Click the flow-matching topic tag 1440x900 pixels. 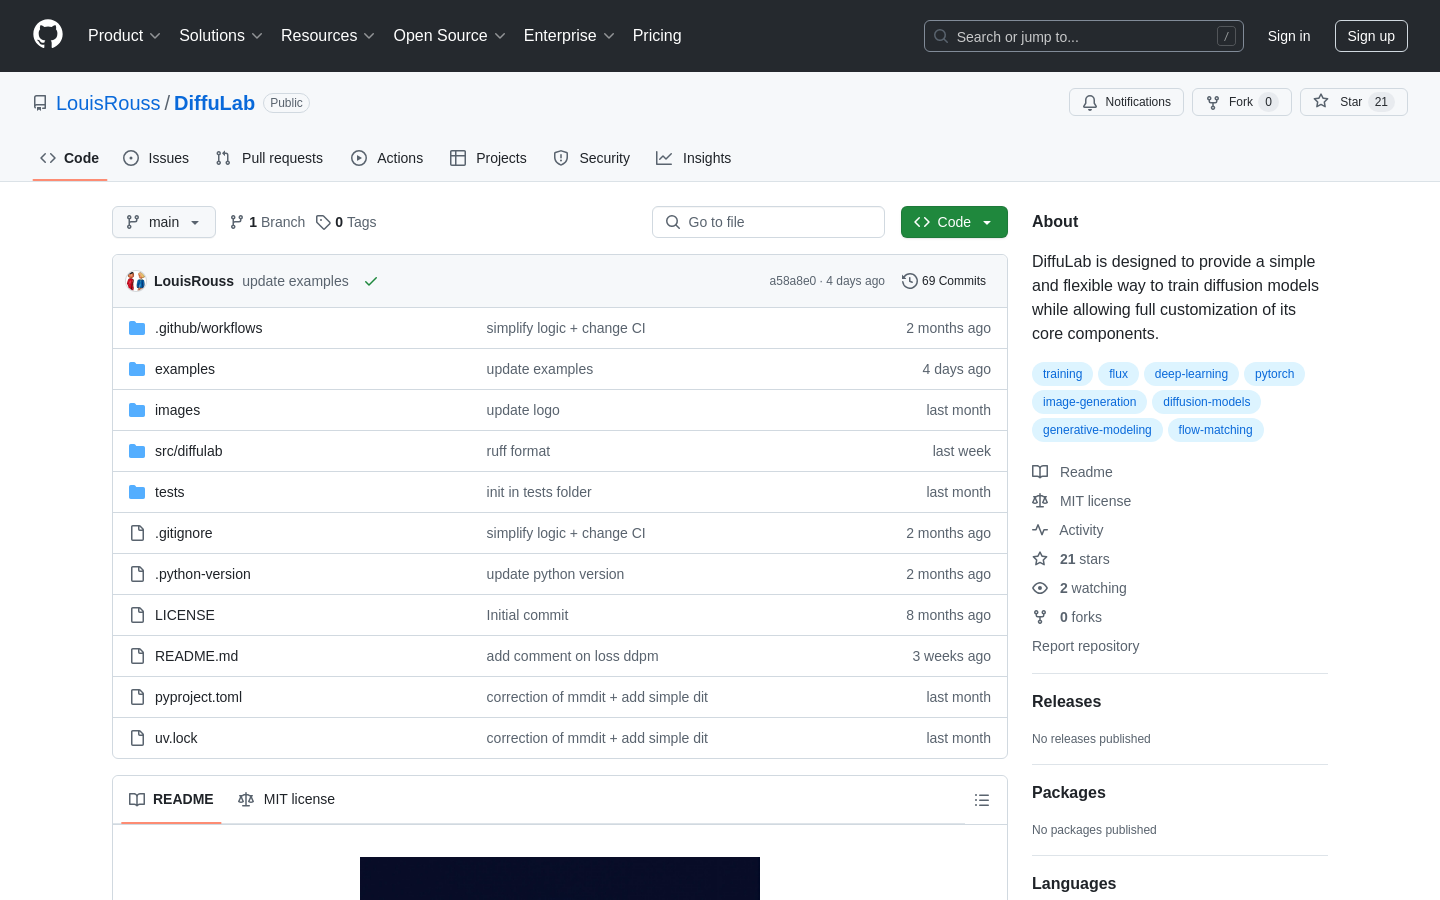pyautogui.click(x=1215, y=430)
